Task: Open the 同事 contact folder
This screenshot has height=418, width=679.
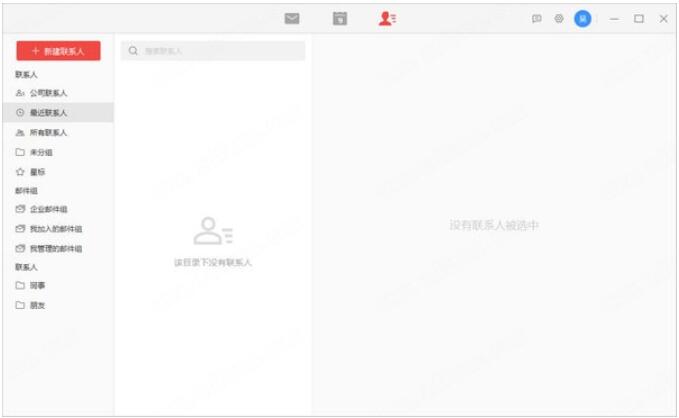Action: point(37,286)
